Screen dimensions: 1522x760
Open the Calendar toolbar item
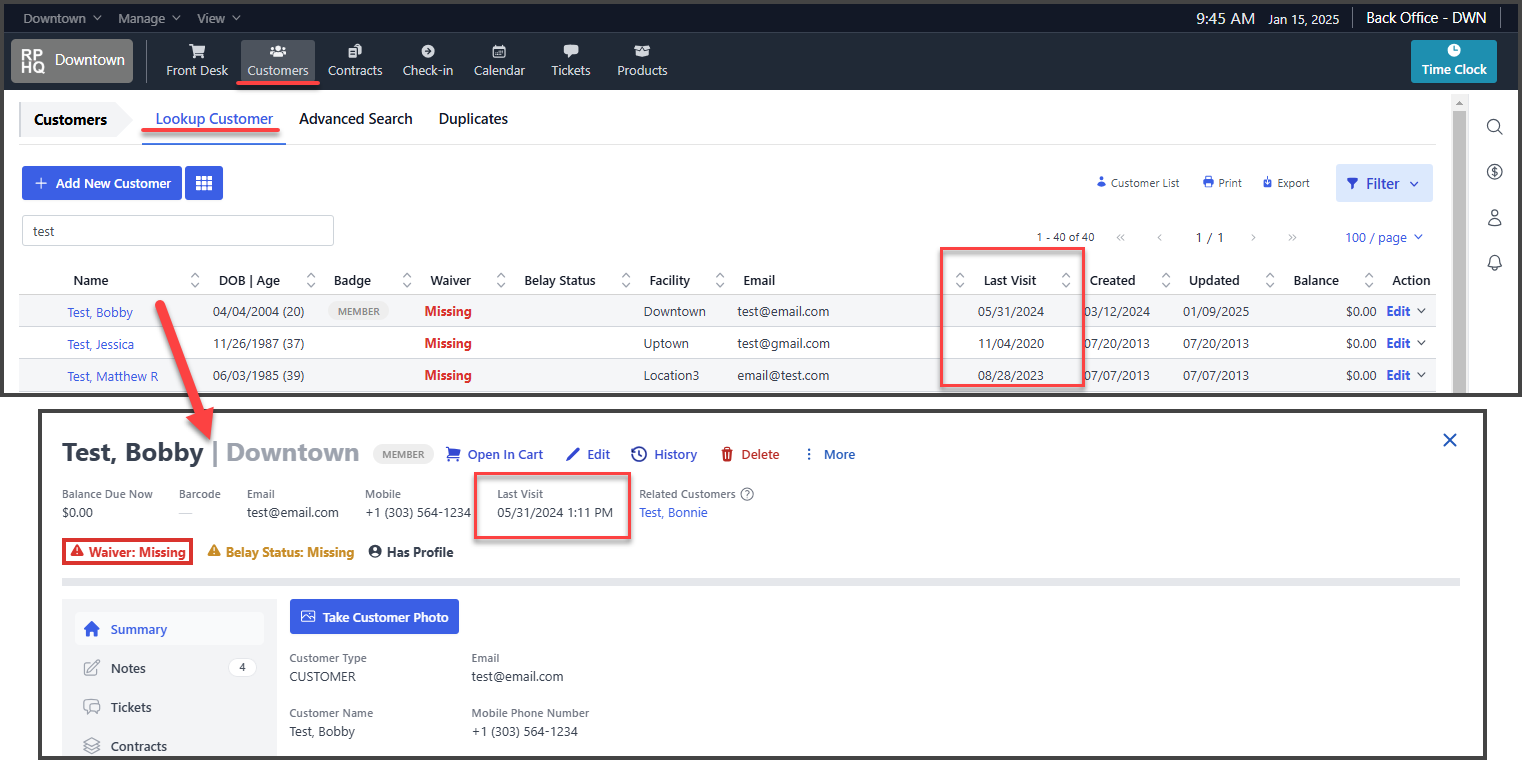pyautogui.click(x=499, y=60)
